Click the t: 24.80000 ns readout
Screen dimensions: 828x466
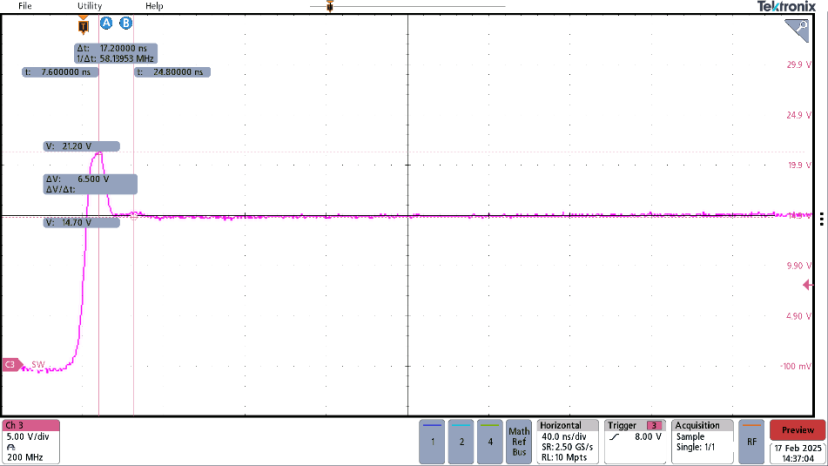(172, 72)
